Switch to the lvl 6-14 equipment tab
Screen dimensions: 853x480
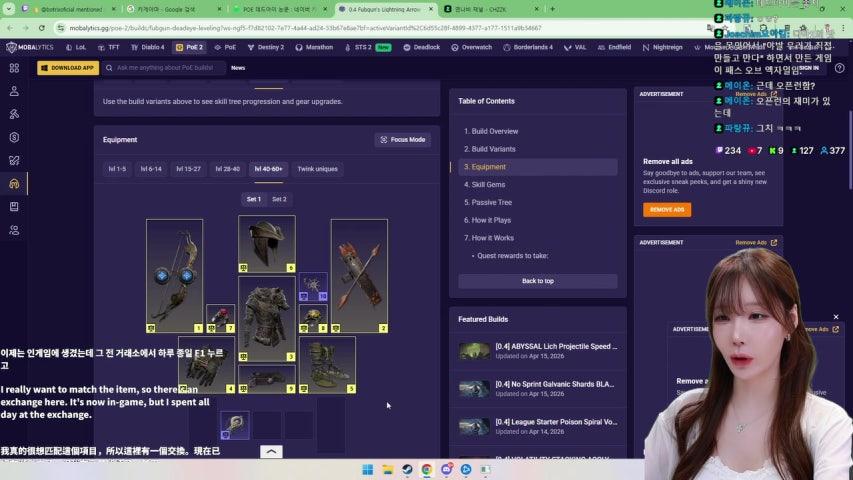151,169
